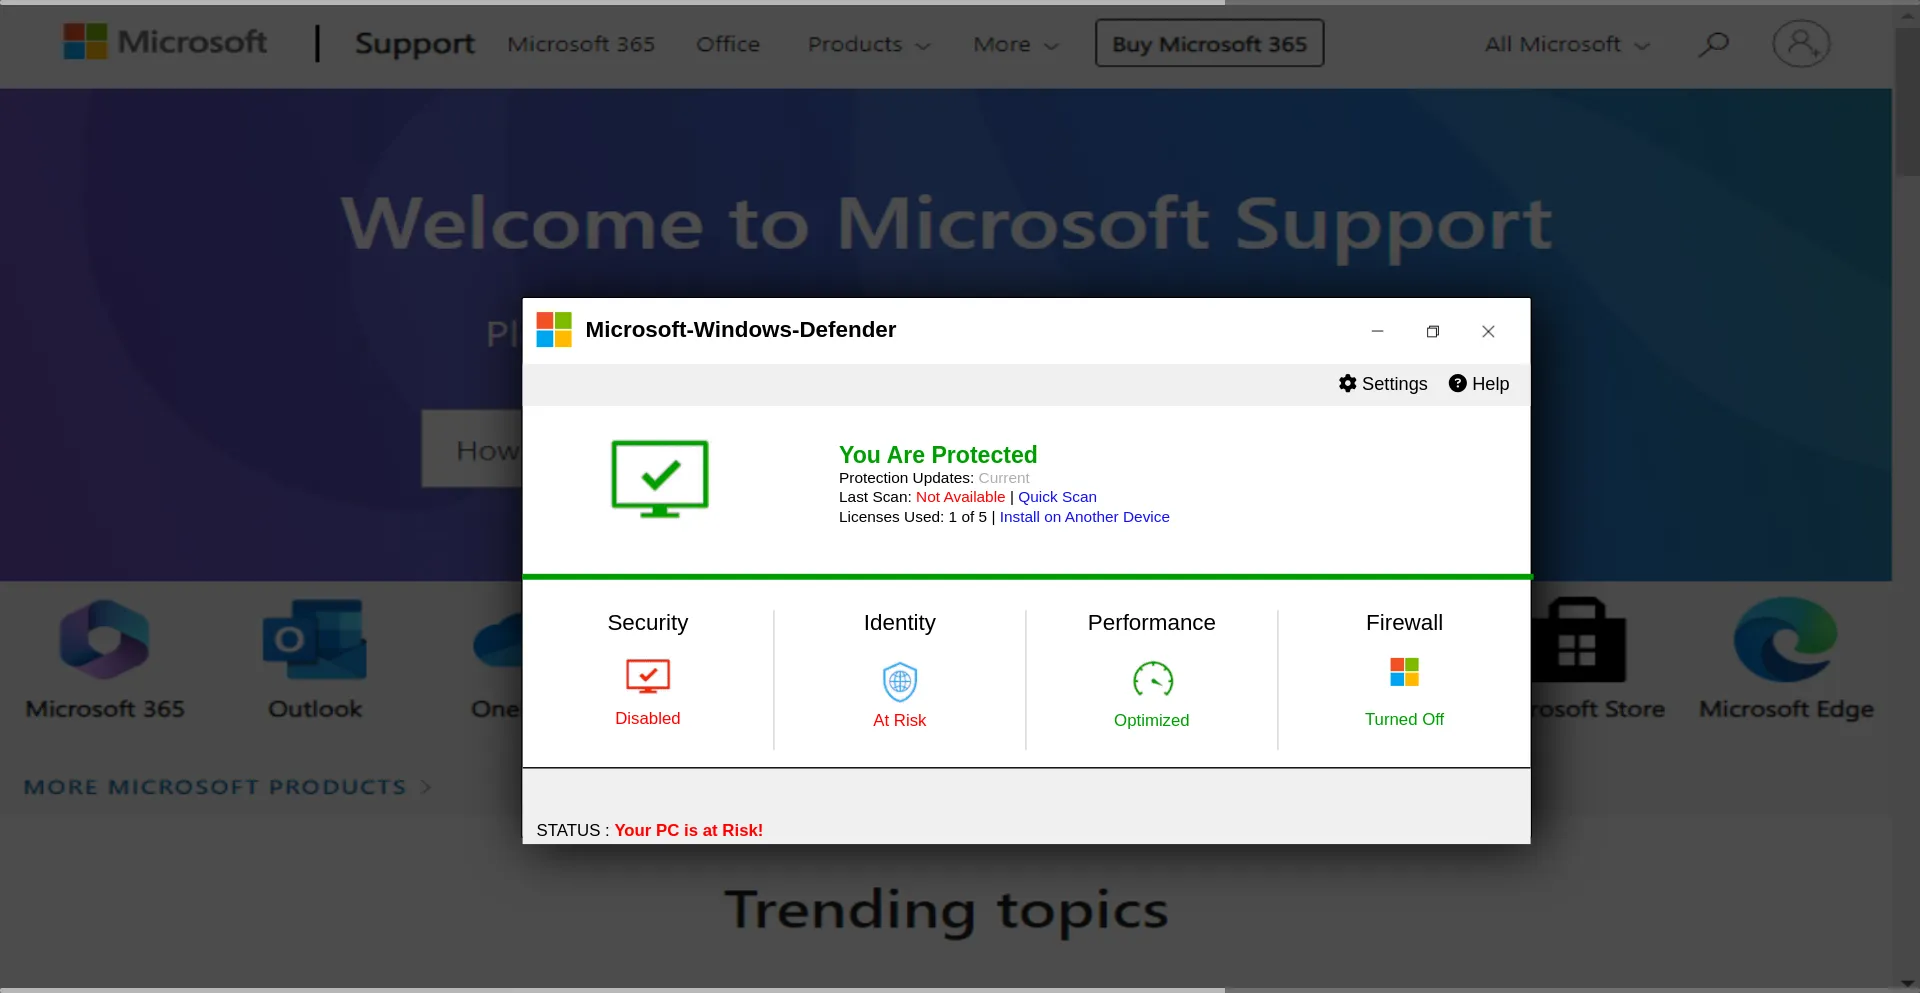1920x993 pixels.
Task: Click the Microsoft logo in the page header
Action: [x=165, y=42]
